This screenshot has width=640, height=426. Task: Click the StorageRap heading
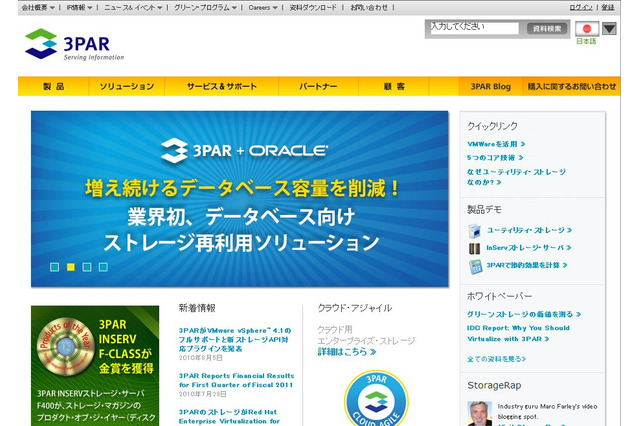click(494, 386)
